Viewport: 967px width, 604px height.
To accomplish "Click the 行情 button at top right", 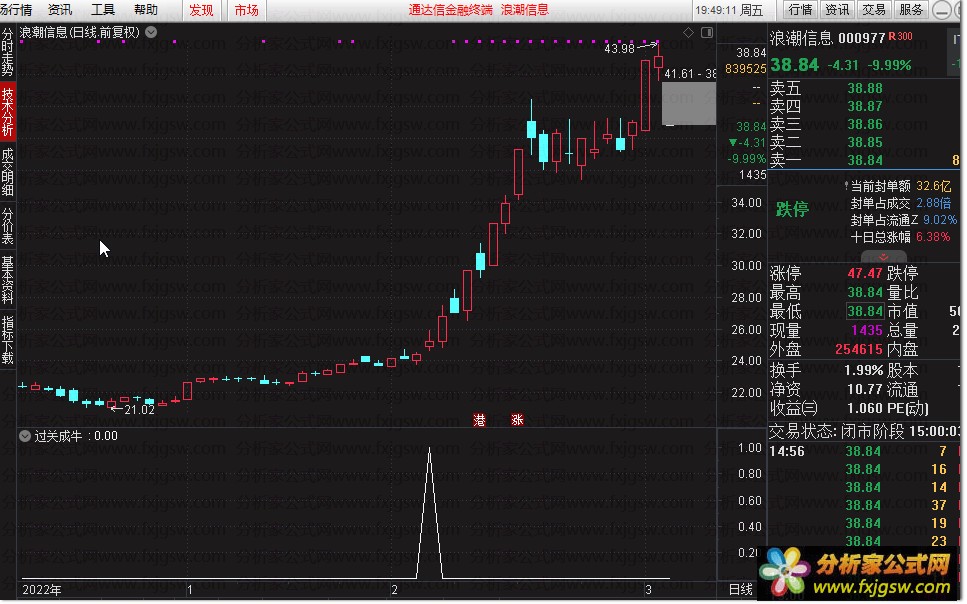I will click(x=800, y=10).
